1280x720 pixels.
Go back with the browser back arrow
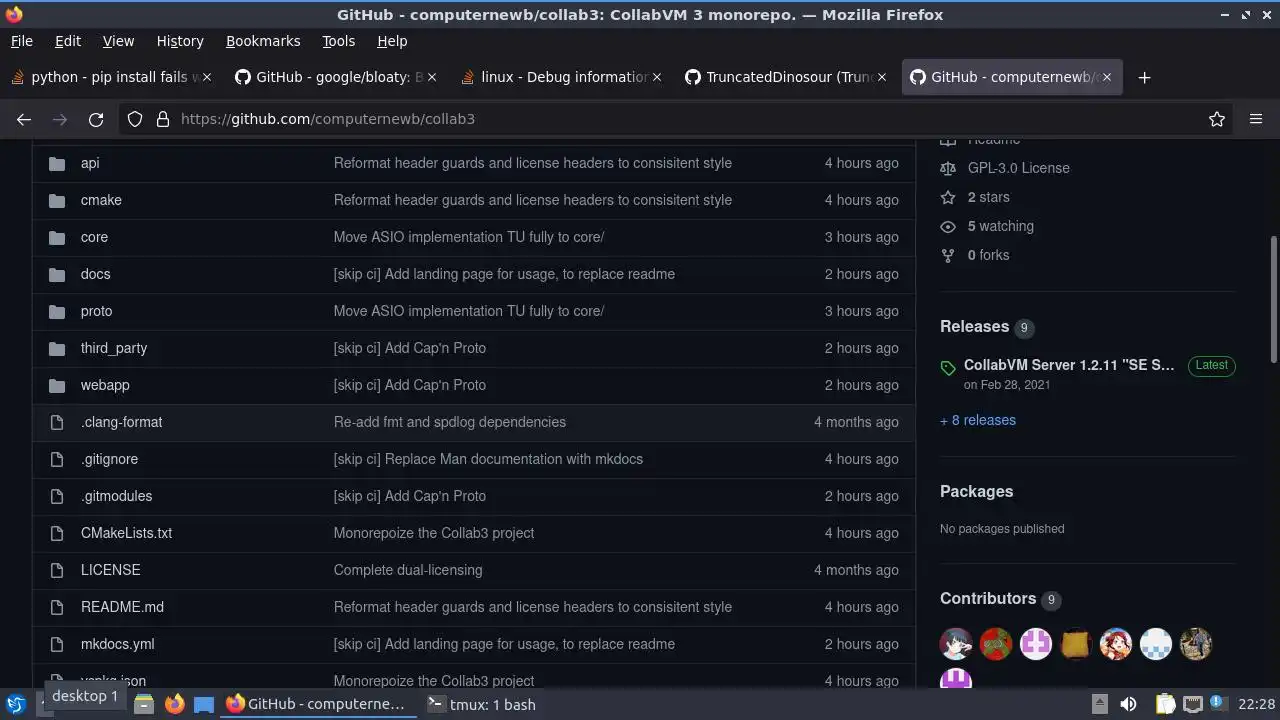point(24,119)
